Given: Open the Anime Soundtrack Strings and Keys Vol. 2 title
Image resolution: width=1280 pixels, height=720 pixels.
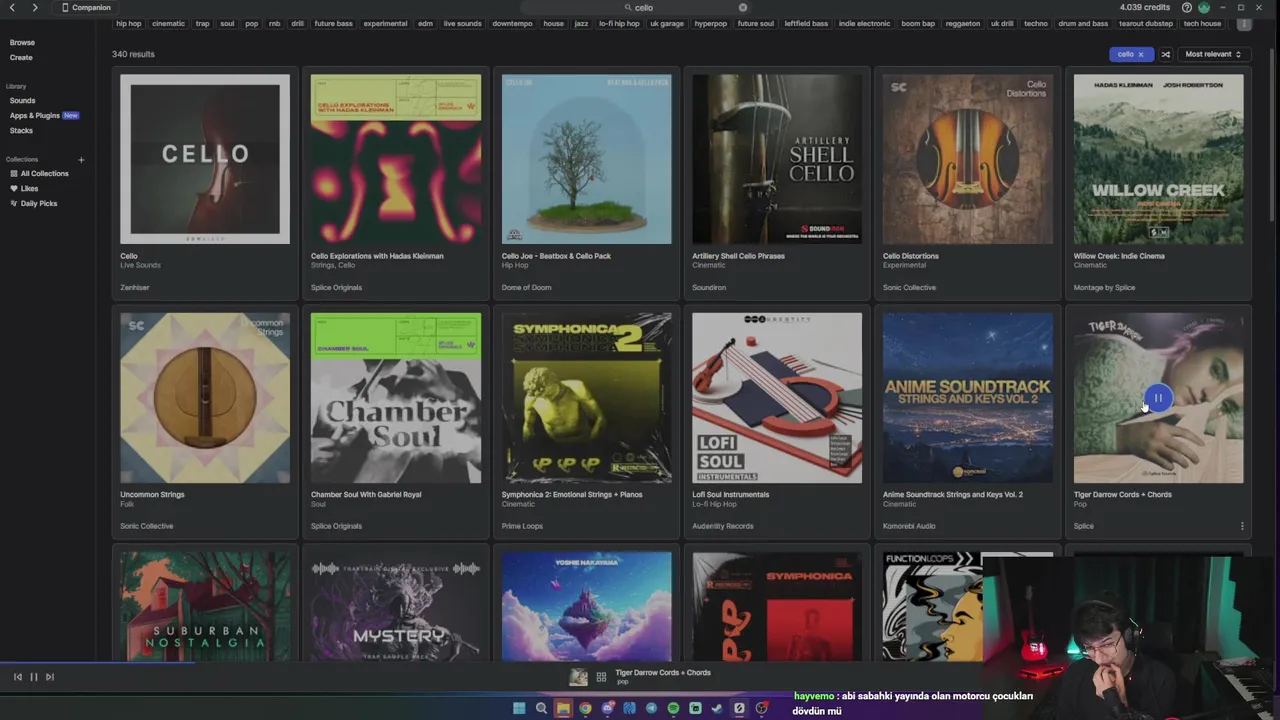Looking at the screenshot, I should coord(953,494).
